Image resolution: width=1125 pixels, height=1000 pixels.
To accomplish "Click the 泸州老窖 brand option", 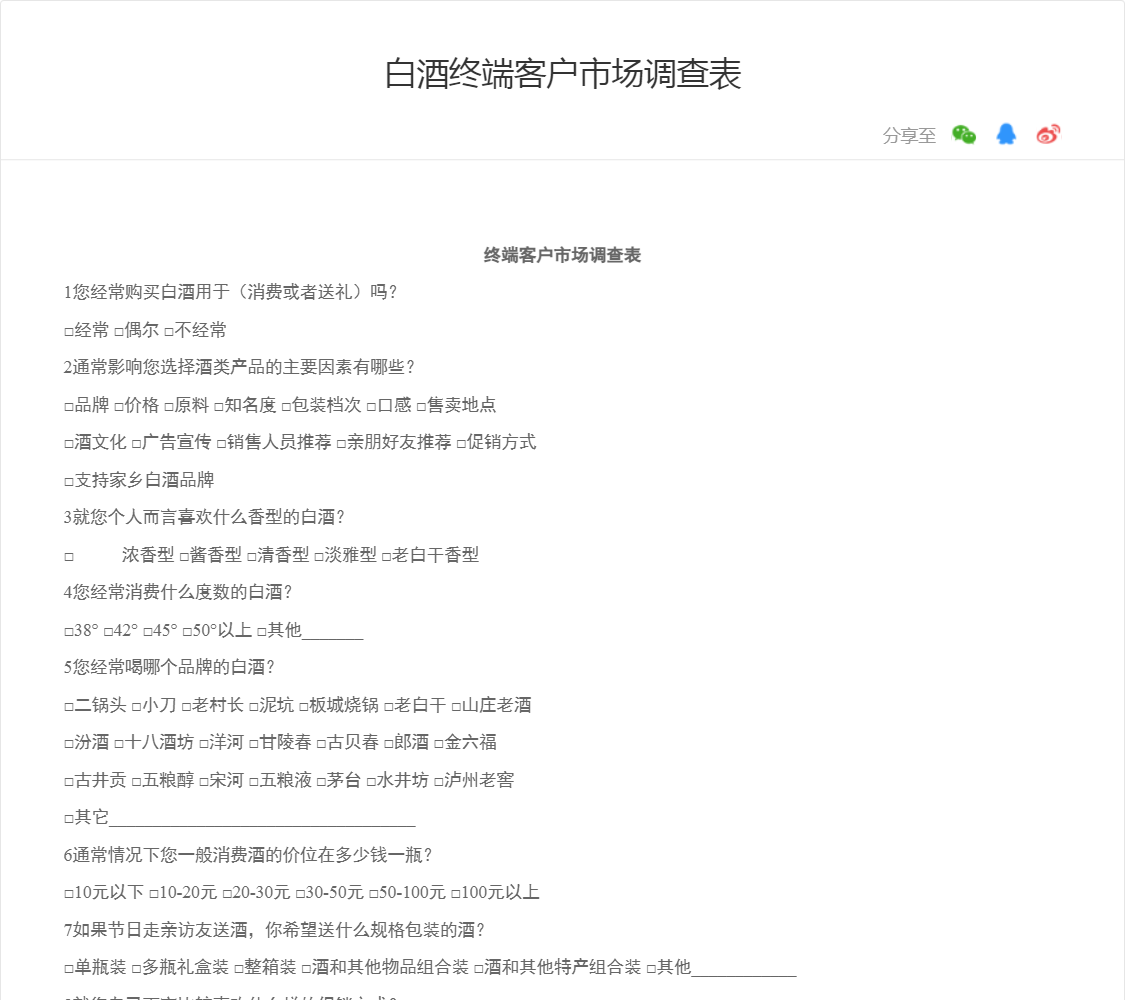I will 474,780.
